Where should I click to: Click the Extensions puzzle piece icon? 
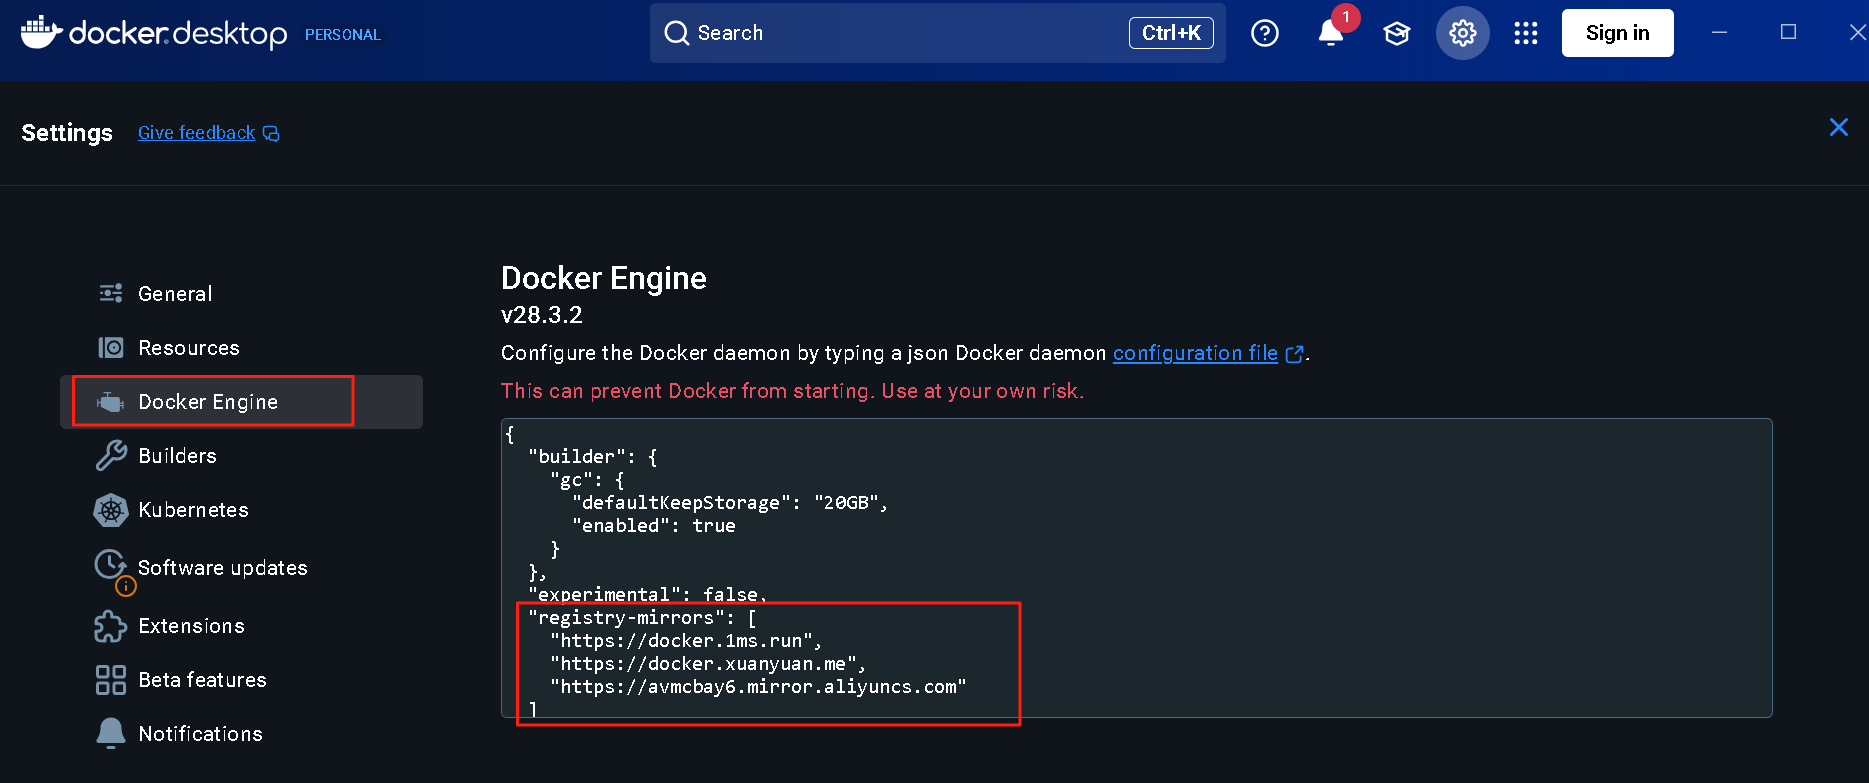111,626
